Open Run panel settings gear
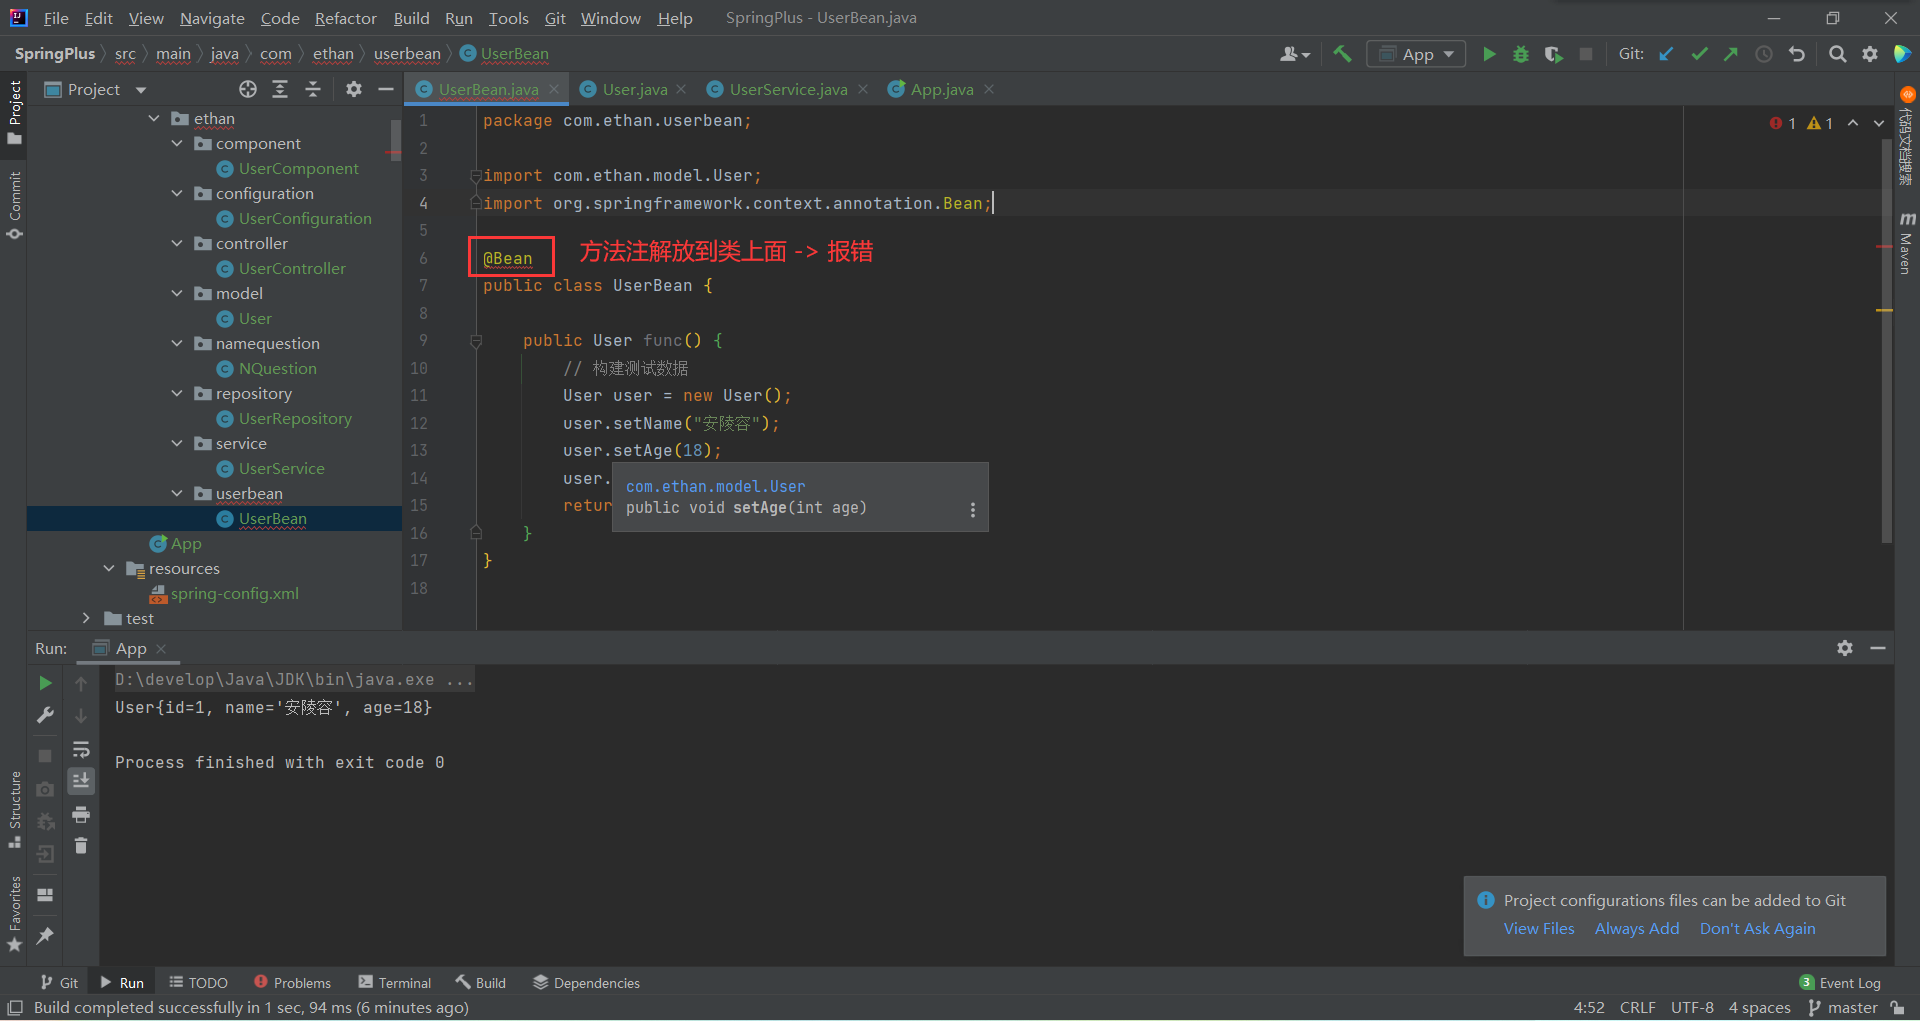This screenshot has width=1920, height=1021. coord(1845,648)
